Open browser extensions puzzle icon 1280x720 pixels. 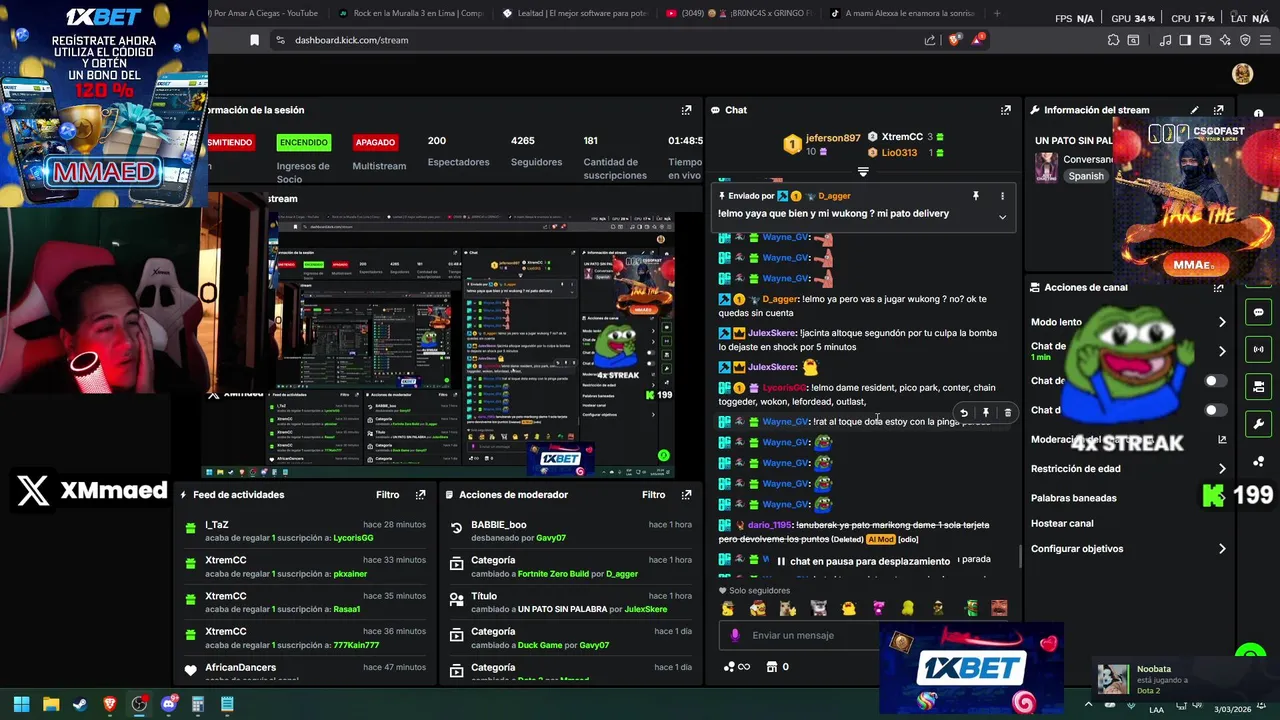tap(1113, 40)
